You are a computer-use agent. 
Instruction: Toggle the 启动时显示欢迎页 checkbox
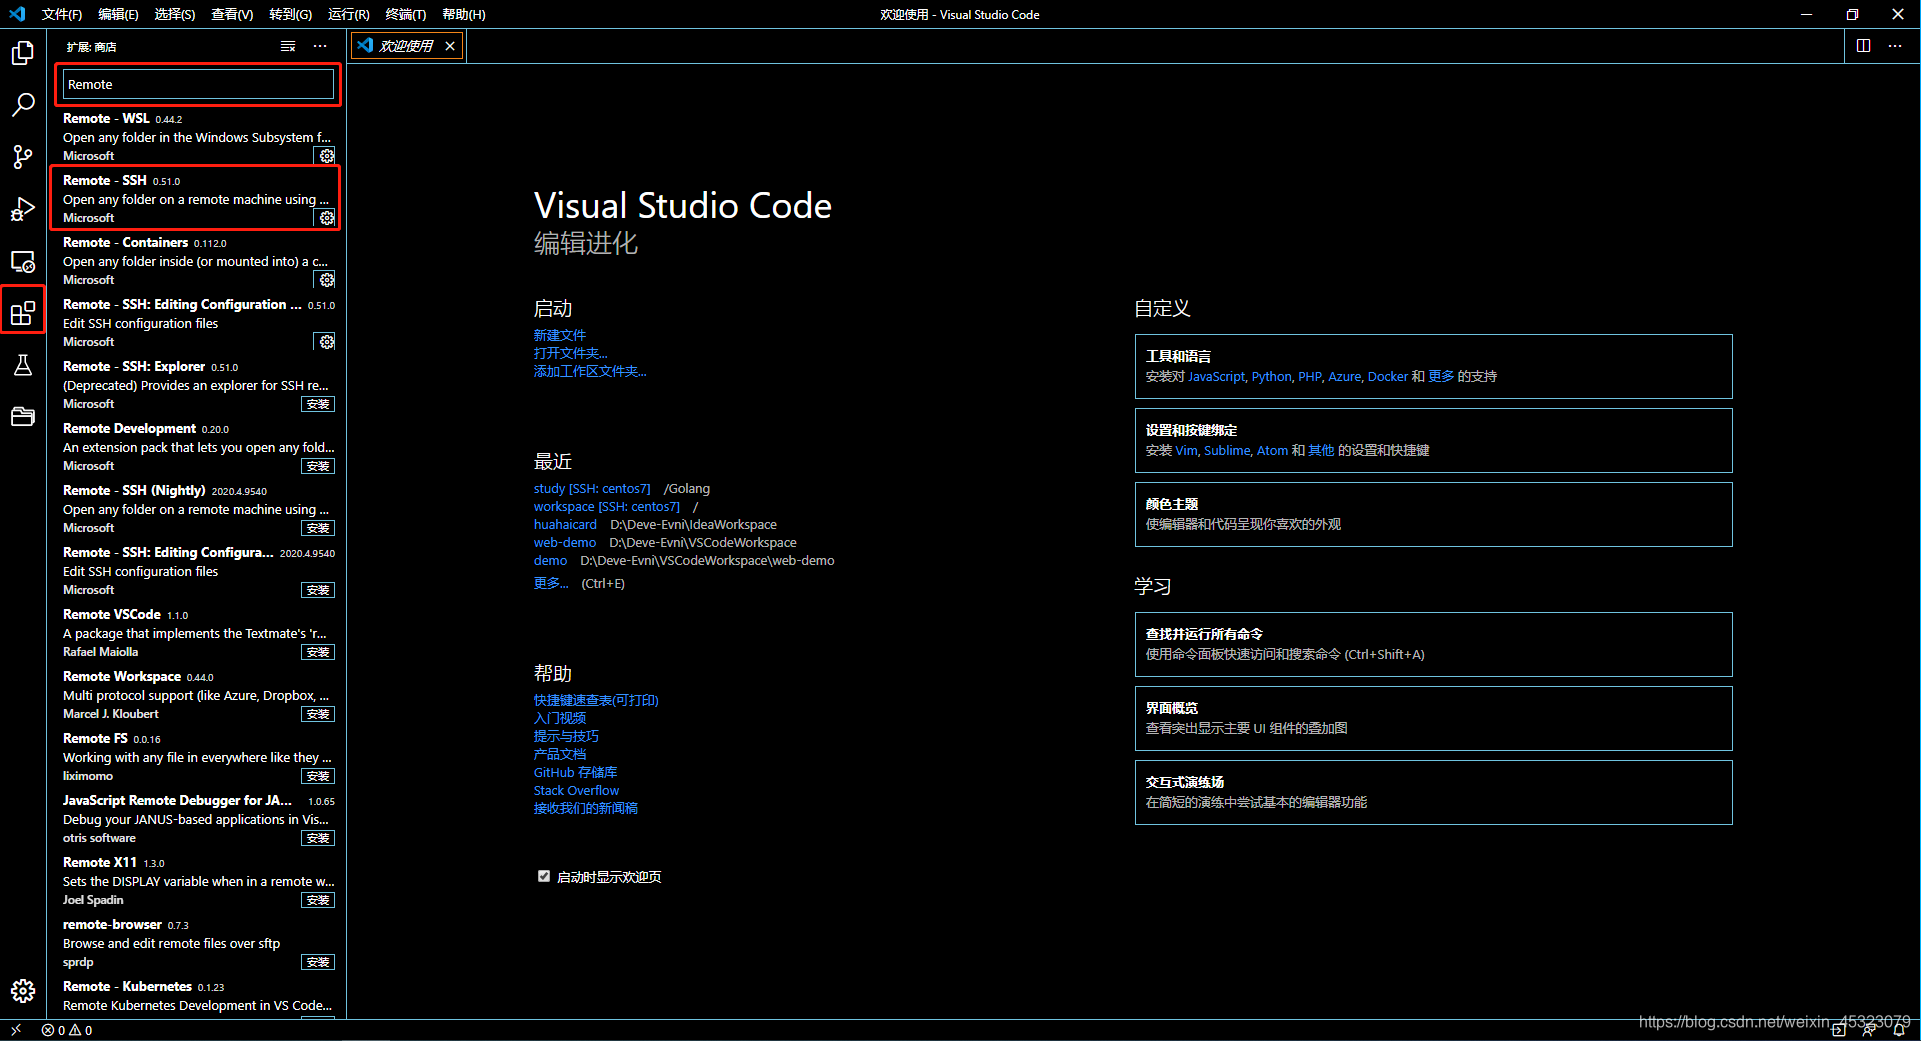(x=544, y=877)
